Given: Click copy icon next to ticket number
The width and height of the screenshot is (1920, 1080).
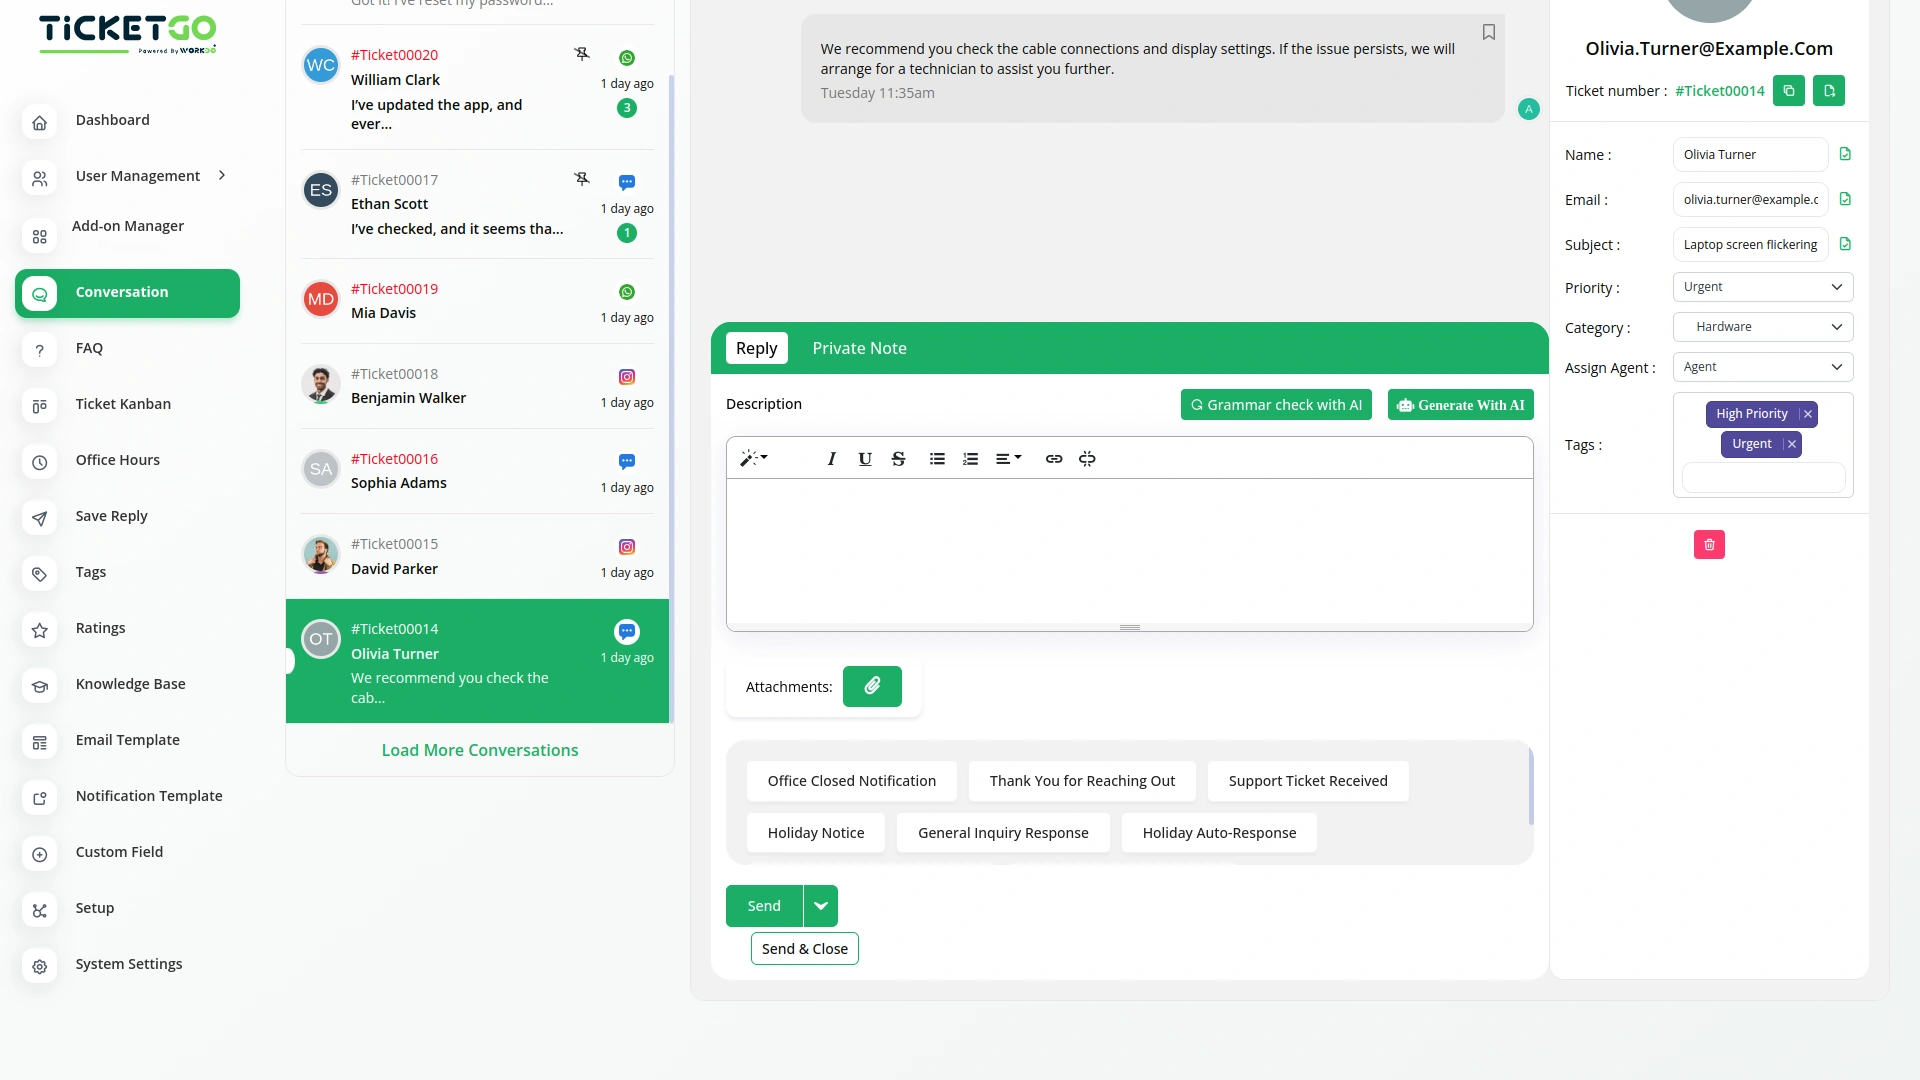Looking at the screenshot, I should click(1789, 91).
